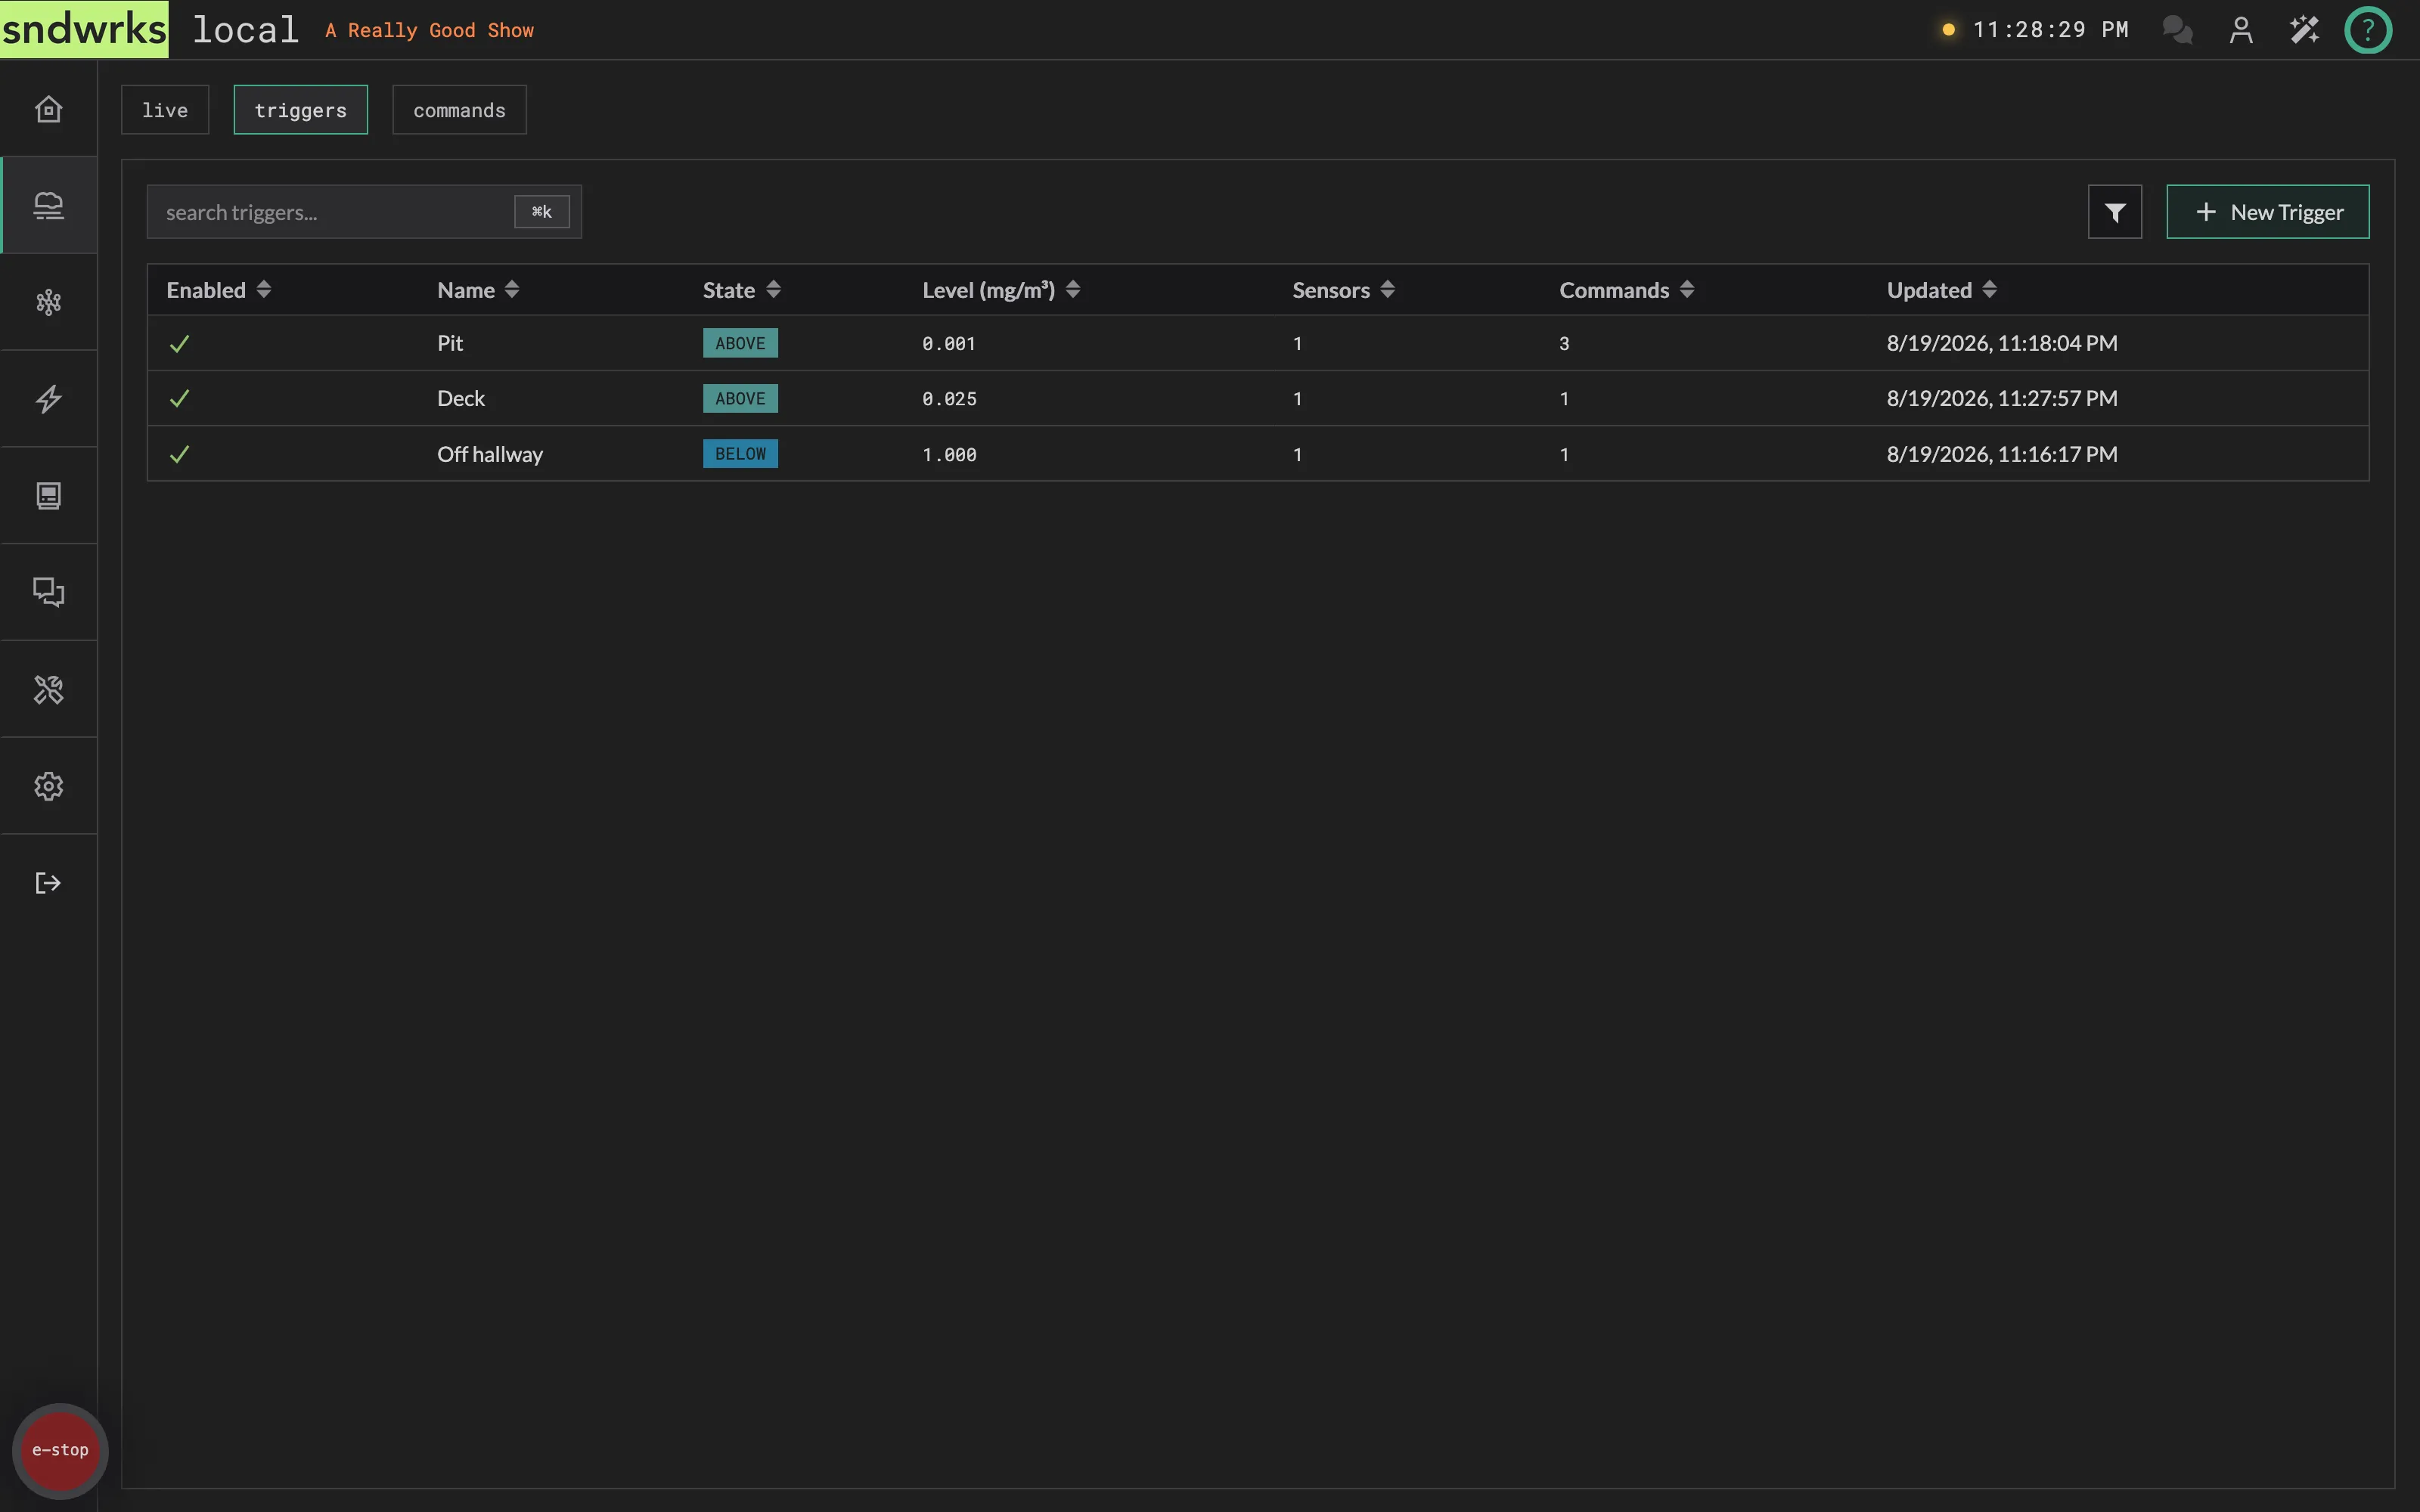
Task: Click the level value 1.000
Action: click(949, 455)
